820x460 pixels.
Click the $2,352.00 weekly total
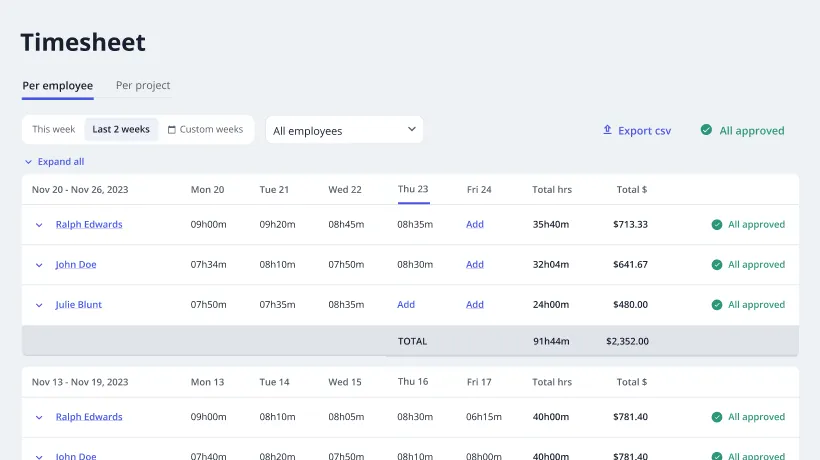pos(627,341)
